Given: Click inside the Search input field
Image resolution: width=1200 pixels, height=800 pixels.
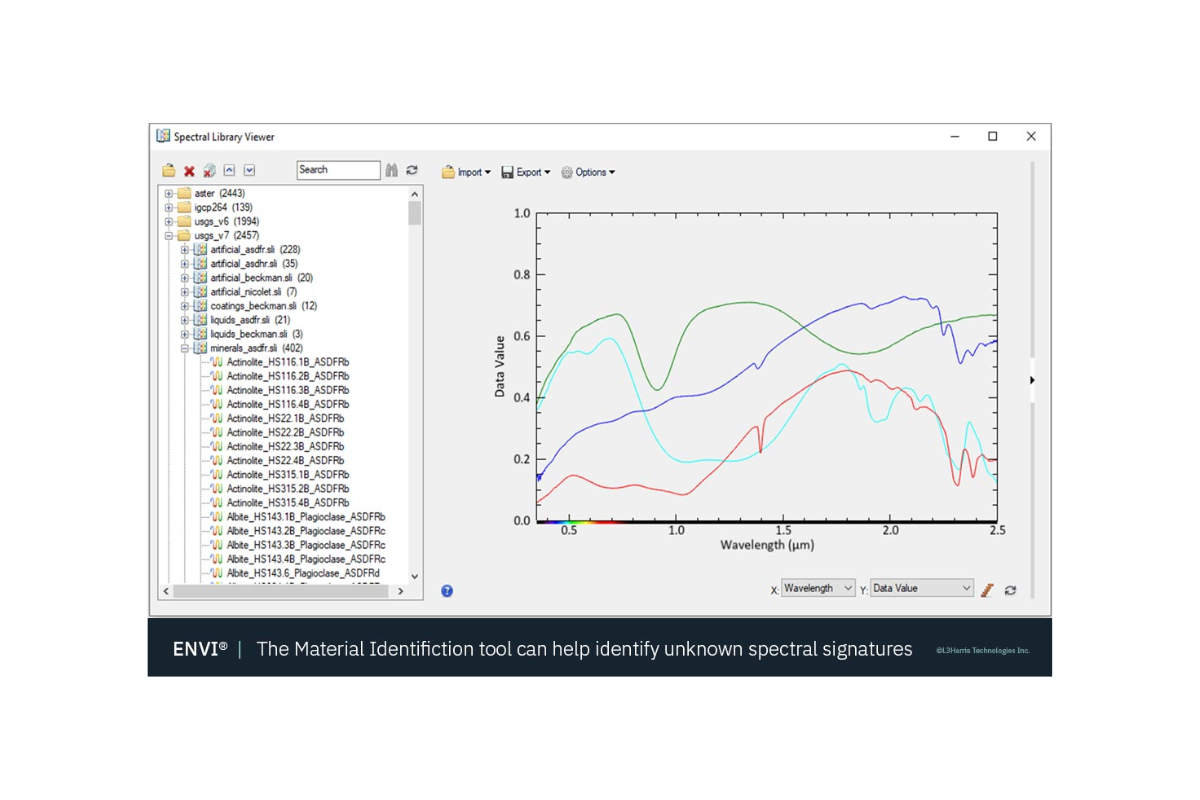Looking at the screenshot, I should pos(338,170).
